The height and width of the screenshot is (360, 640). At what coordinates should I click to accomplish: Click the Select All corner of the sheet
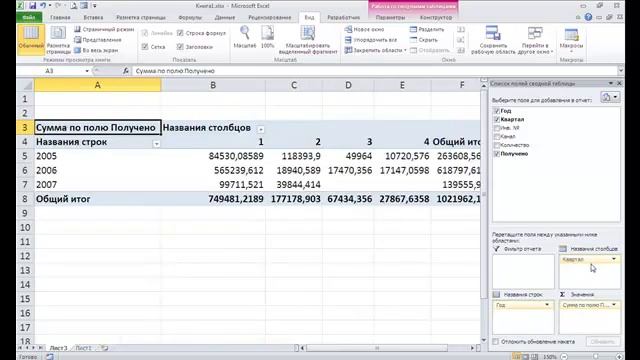click(26, 85)
